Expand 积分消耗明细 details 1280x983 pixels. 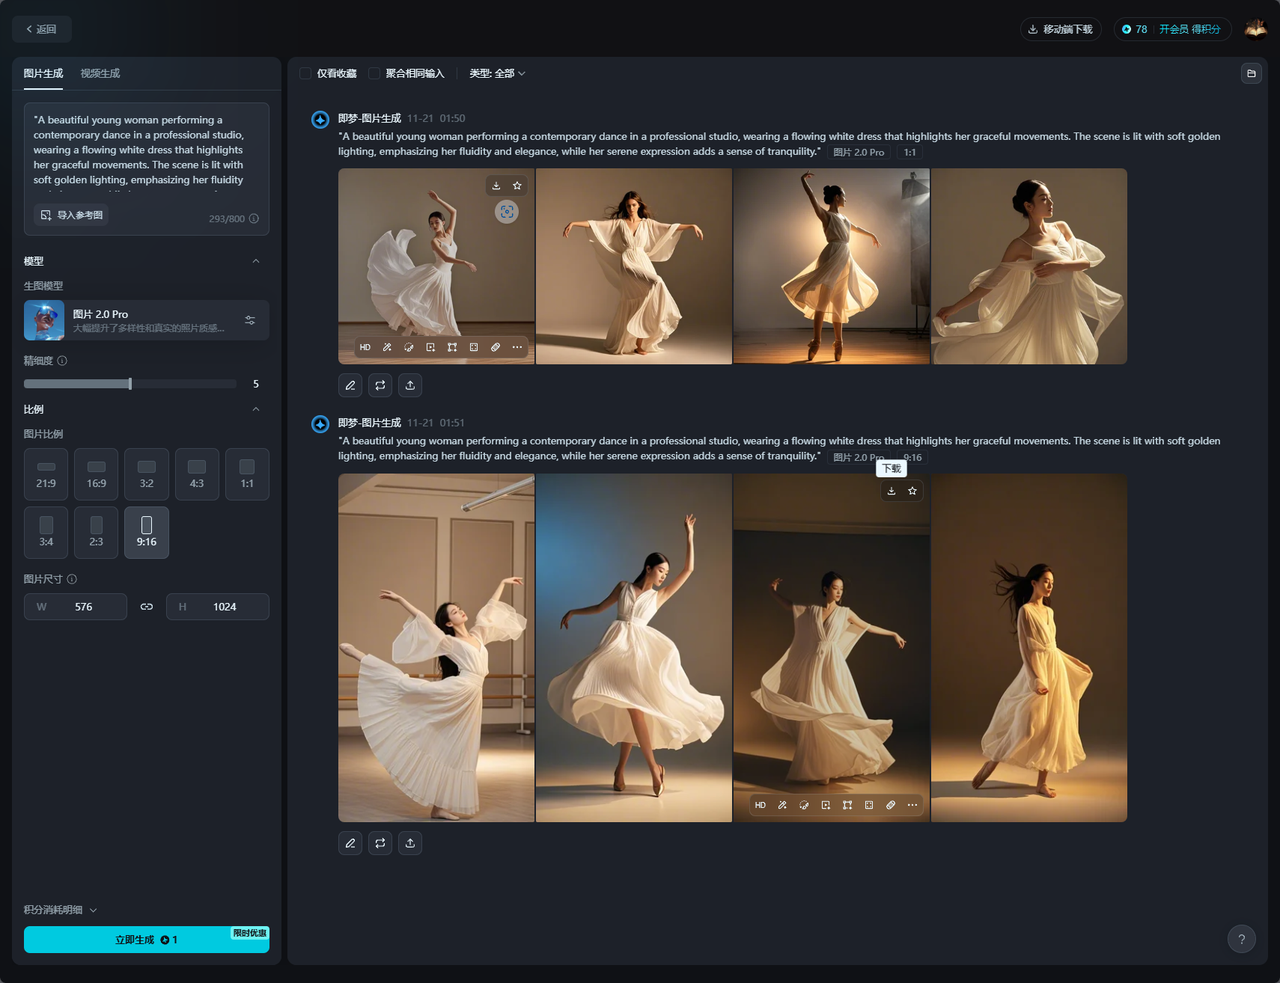pyautogui.click(x=61, y=910)
